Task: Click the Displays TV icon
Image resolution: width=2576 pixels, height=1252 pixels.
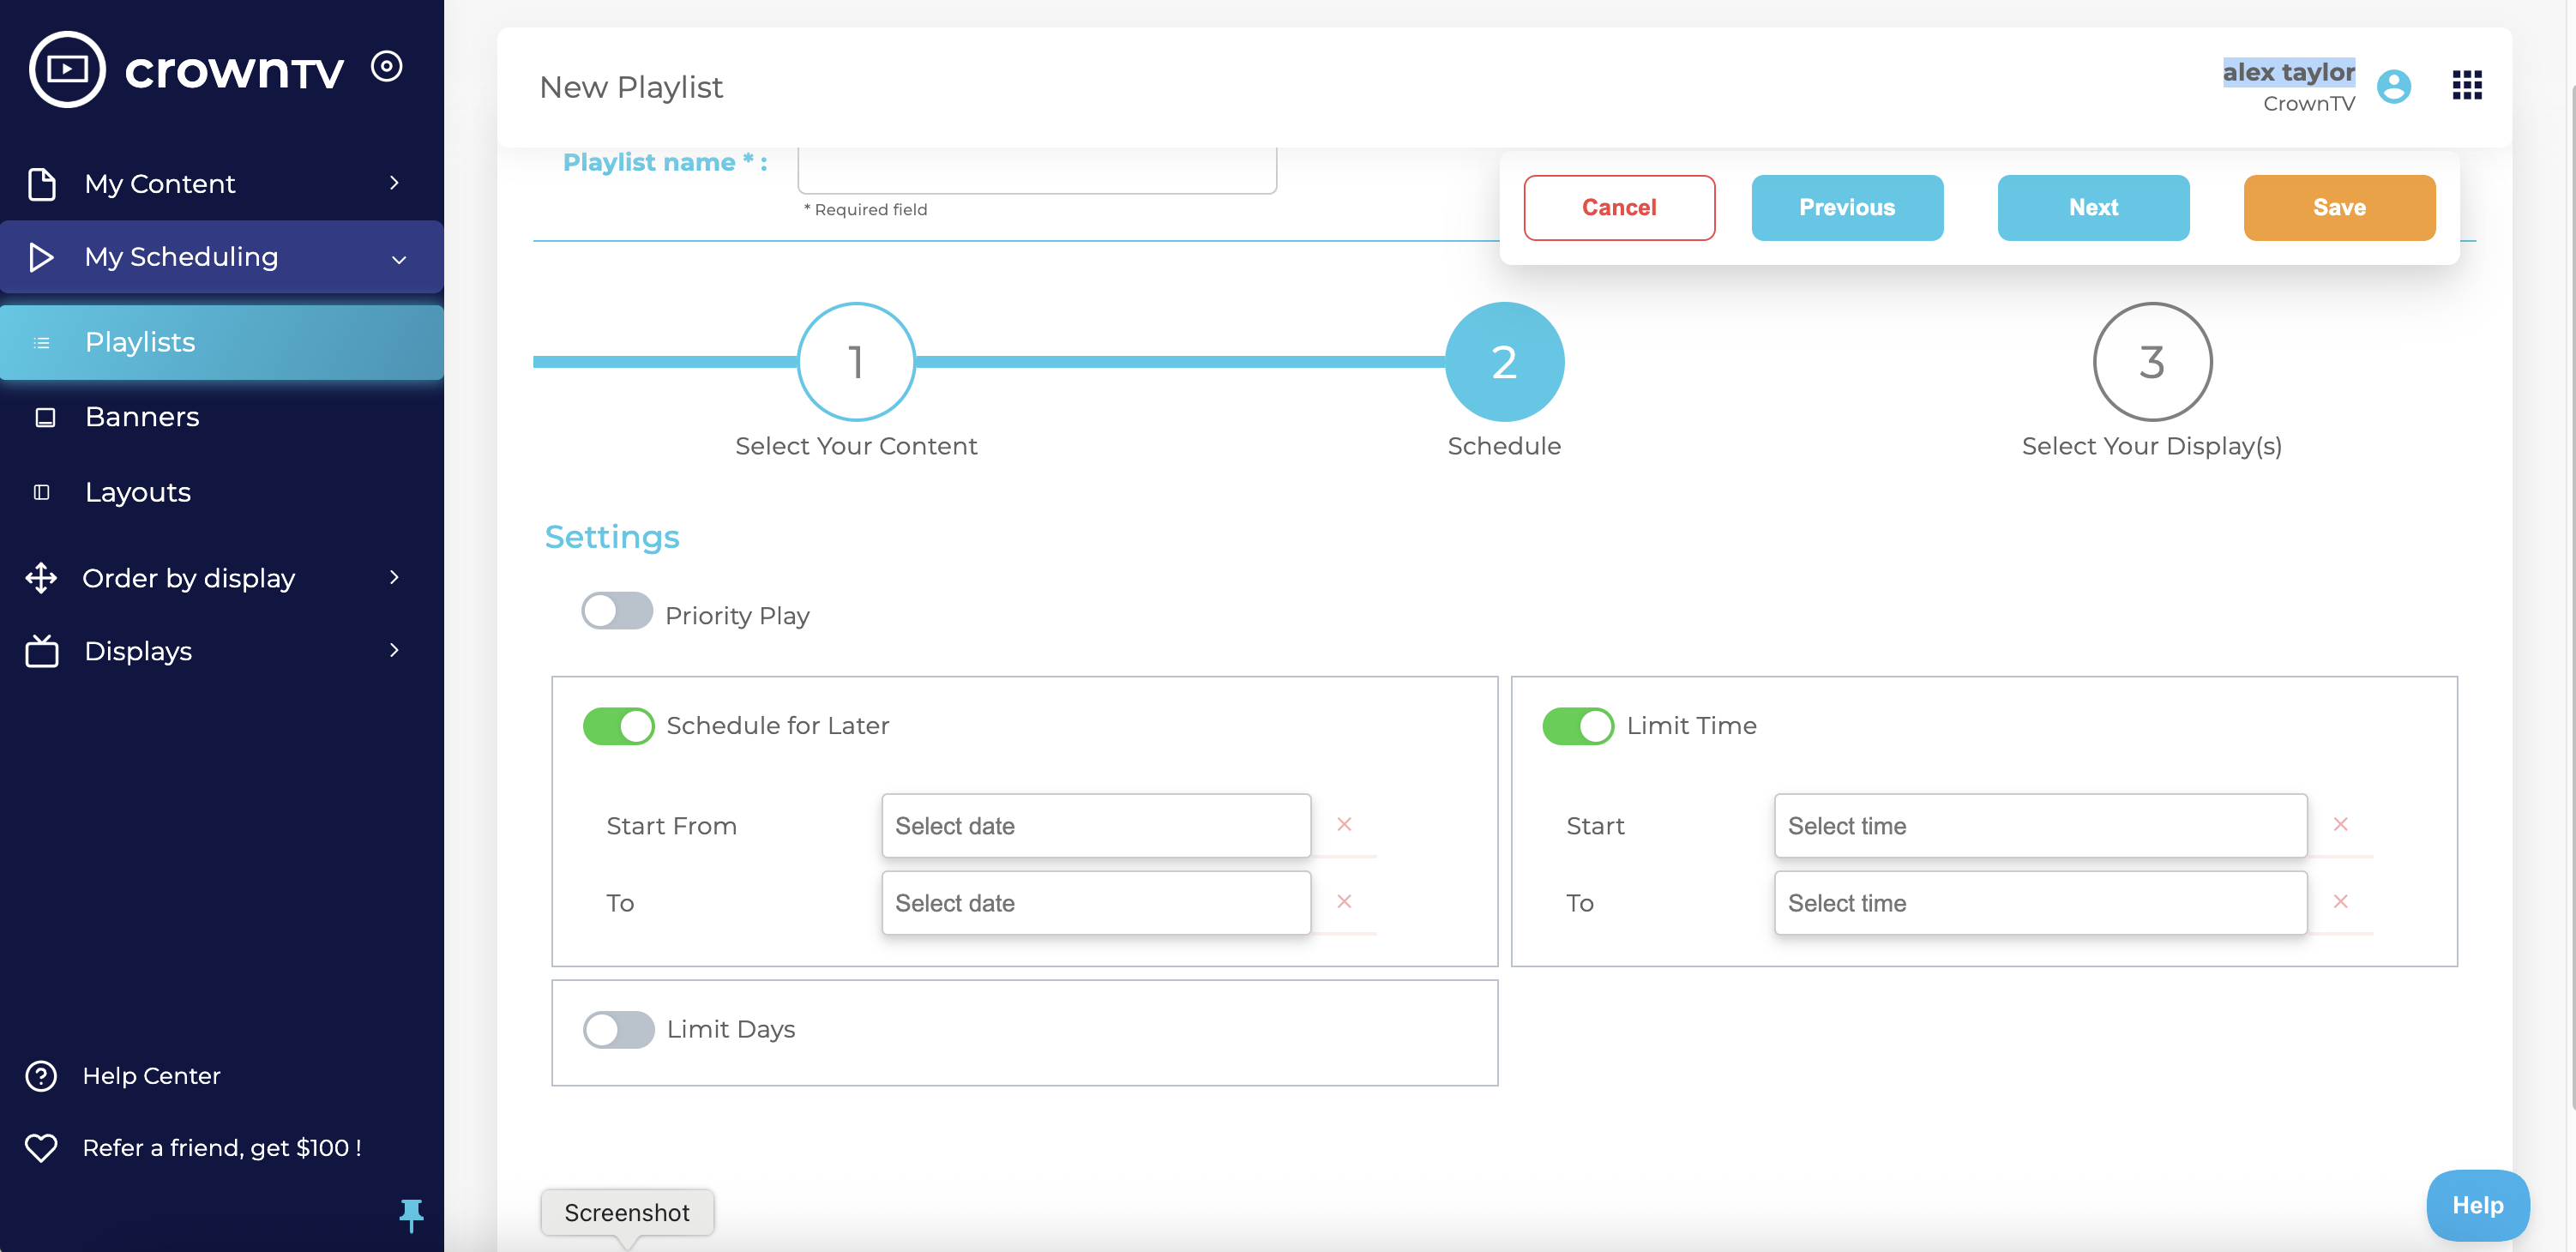Action: [x=41, y=651]
